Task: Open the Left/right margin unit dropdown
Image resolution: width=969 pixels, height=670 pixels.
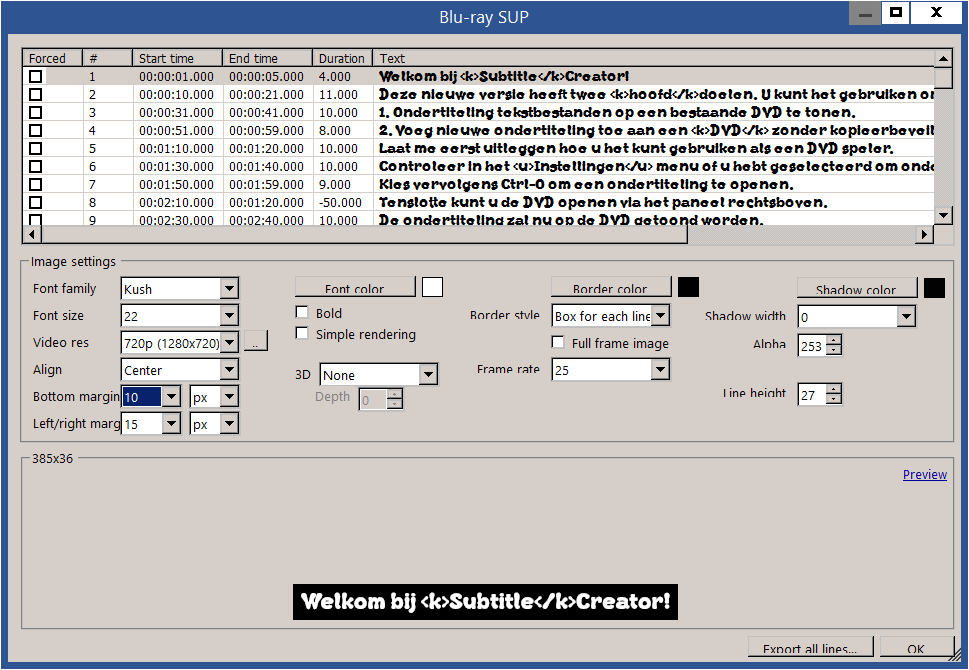Action: click(229, 423)
